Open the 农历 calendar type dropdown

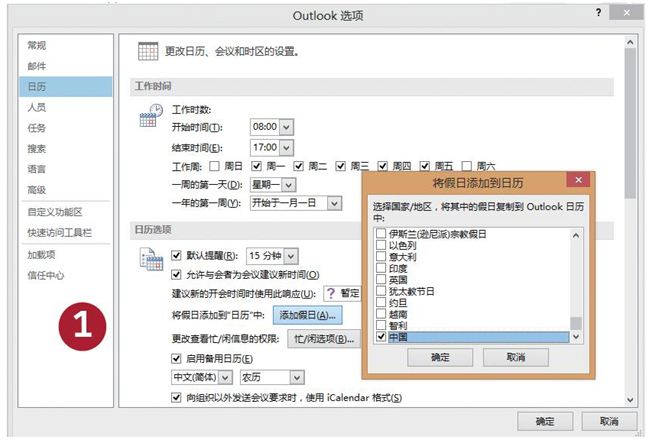pyautogui.click(x=296, y=377)
